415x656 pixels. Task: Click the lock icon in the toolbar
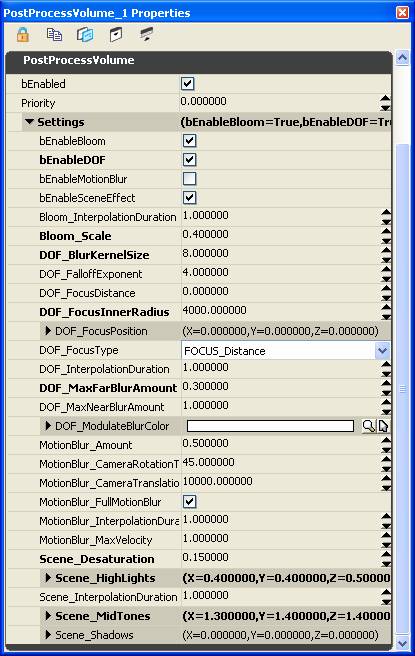coord(23,34)
